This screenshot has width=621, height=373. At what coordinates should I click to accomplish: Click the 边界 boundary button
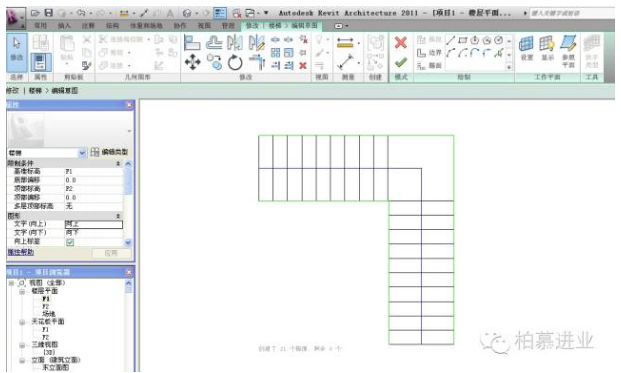click(x=429, y=53)
